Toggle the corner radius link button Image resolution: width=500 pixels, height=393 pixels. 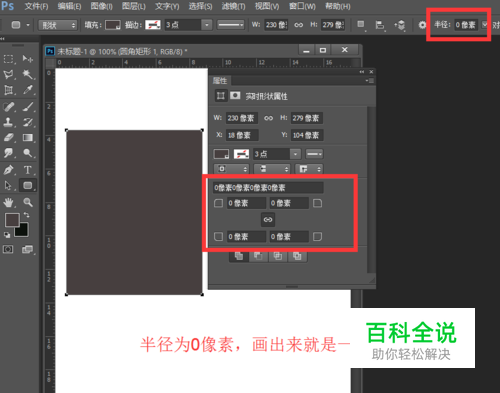click(x=268, y=220)
